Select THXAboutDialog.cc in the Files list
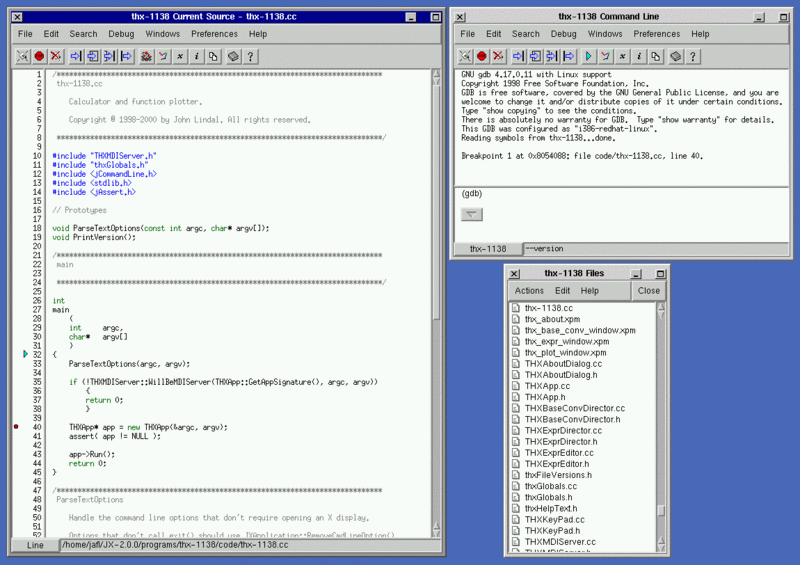Image resolution: width=800 pixels, height=565 pixels. coord(563,363)
